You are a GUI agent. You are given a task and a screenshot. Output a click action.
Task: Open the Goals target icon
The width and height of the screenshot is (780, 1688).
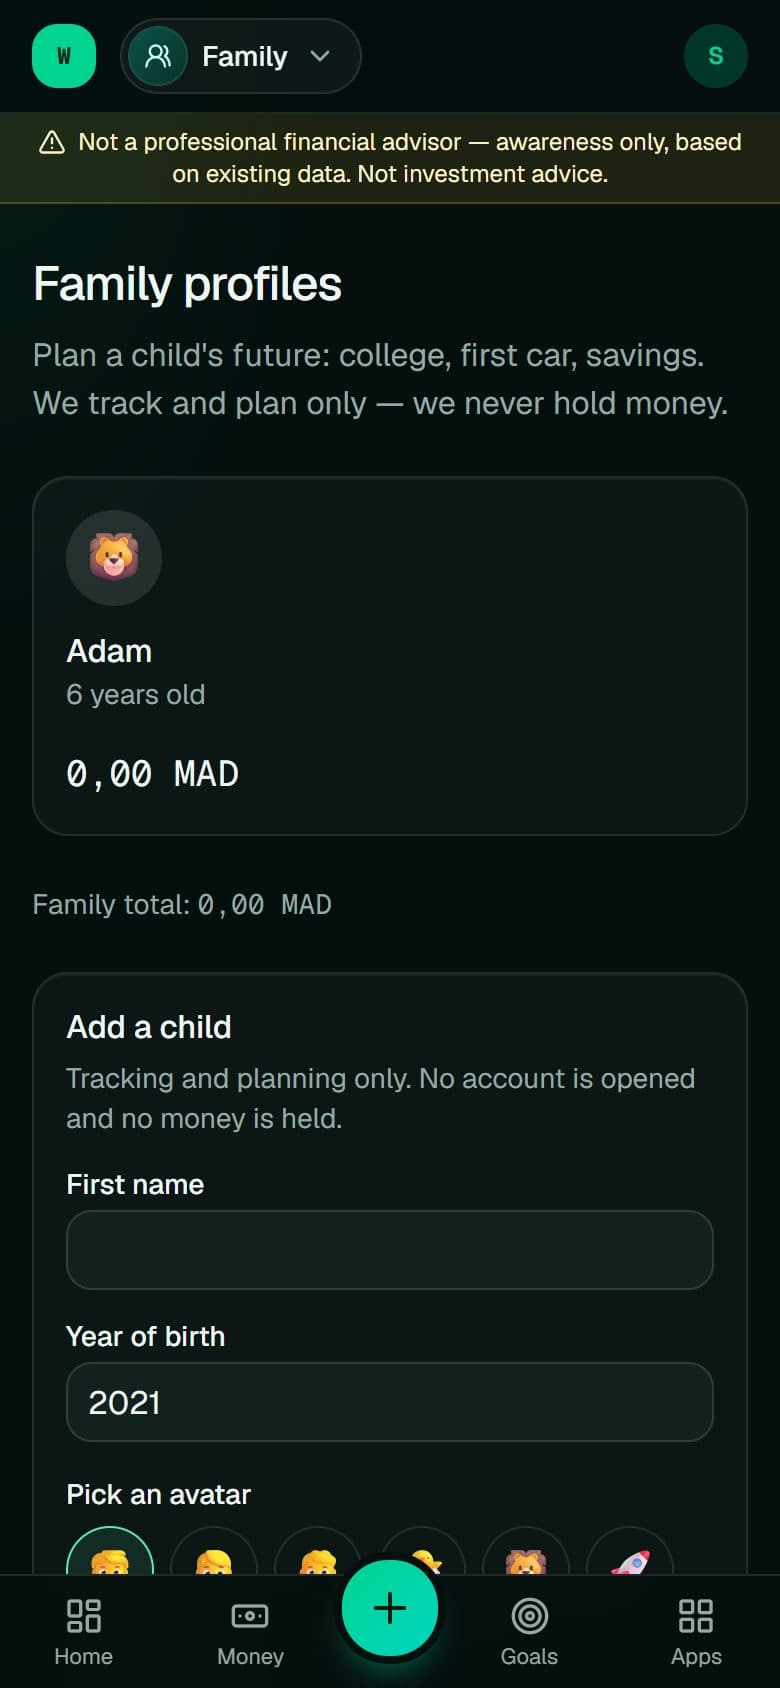(530, 1615)
